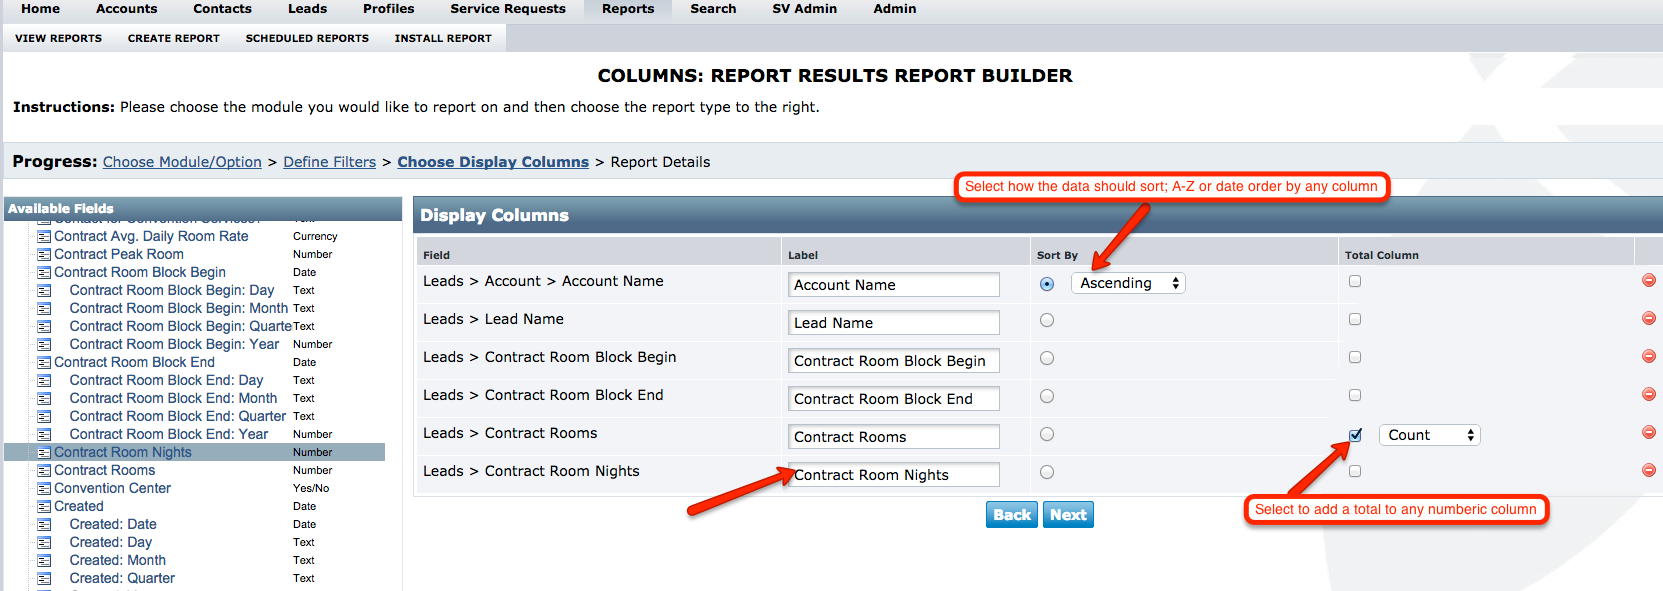Viewport: 1663px width, 591px height.
Task: Open the Reports tab
Action: (628, 9)
